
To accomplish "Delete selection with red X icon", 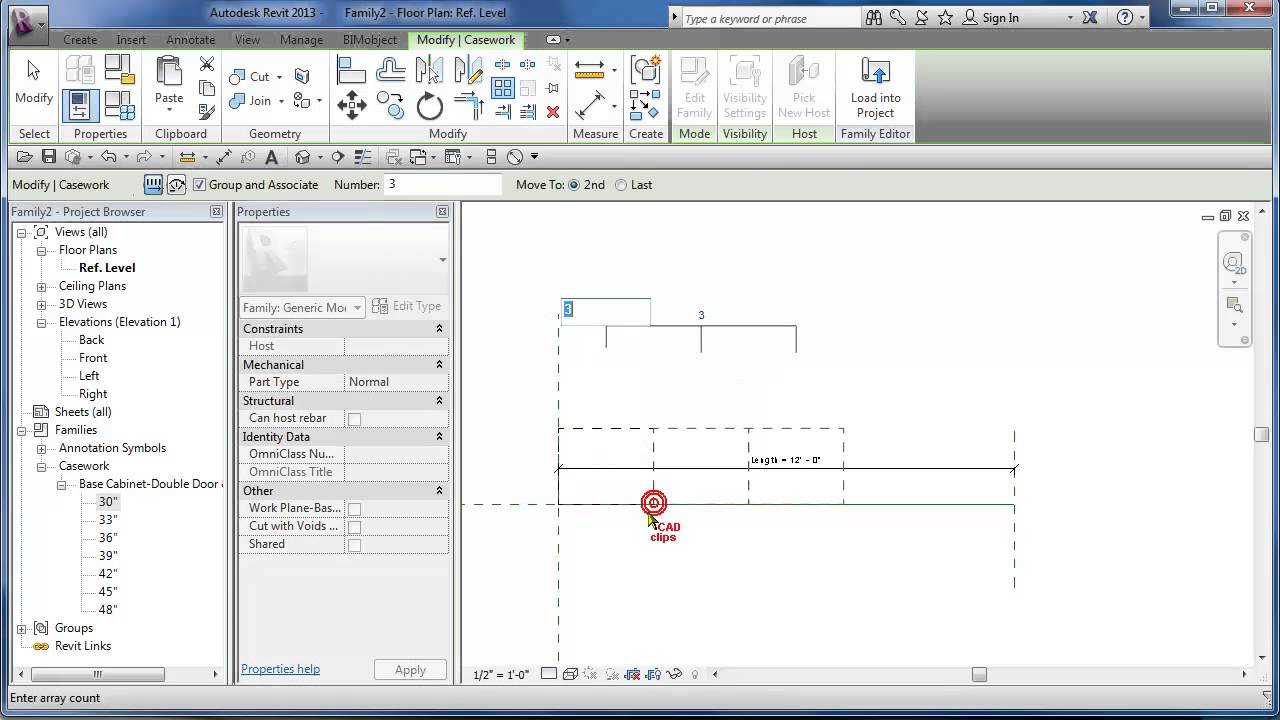I will [x=553, y=112].
